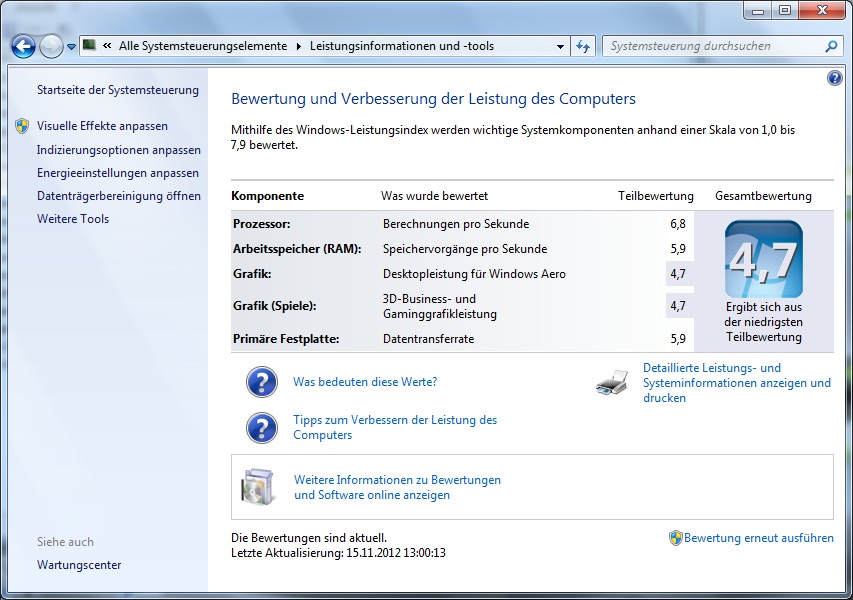The height and width of the screenshot is (600, 853).
Task: Click the software box icon
Action: (x=257, y=487)
